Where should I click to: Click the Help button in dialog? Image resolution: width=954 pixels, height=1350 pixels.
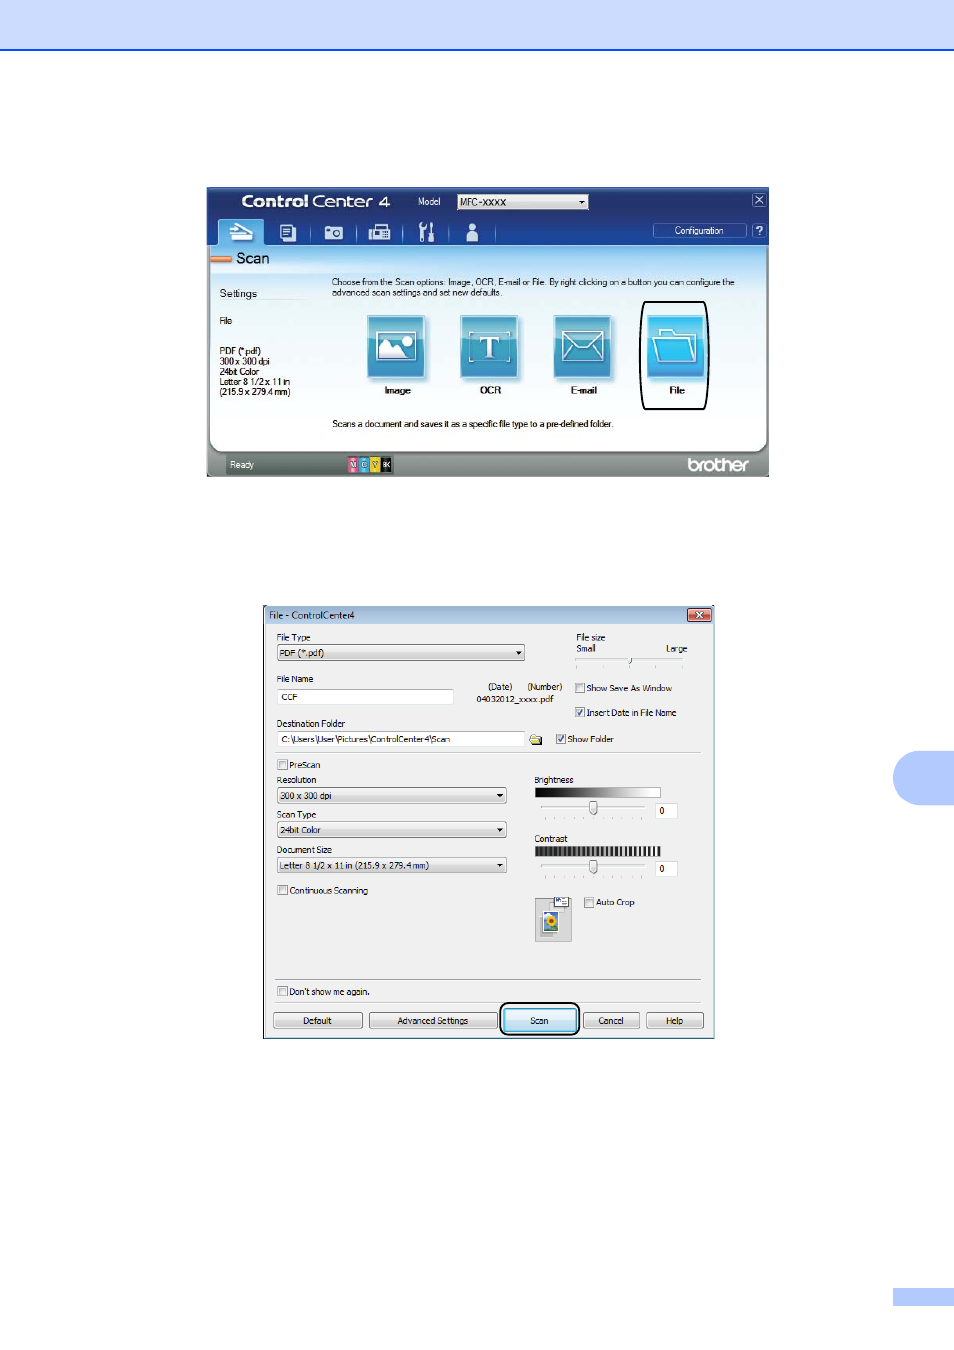click(x=675, y=1021)
